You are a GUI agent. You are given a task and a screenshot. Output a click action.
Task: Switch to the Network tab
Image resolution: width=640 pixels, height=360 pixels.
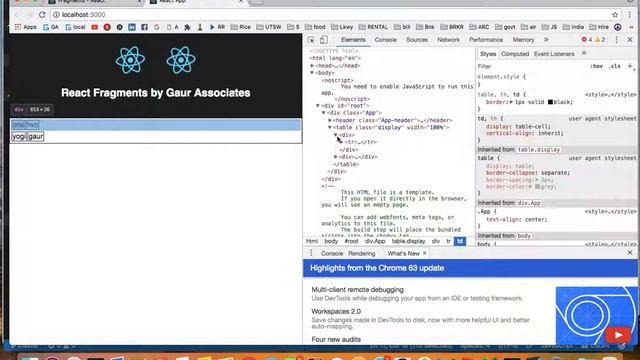click(x=448, y=40)
